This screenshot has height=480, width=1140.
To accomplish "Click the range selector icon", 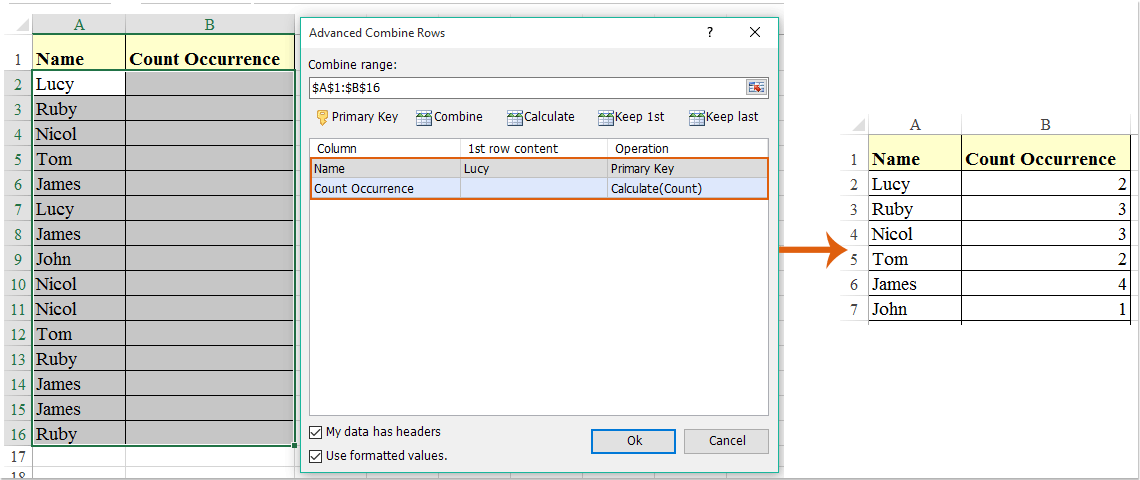I will click(x=756, y=88).
